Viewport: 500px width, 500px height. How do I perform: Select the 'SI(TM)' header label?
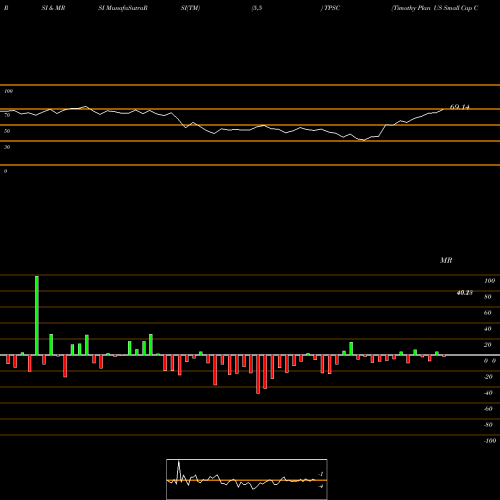click(190, 8)
